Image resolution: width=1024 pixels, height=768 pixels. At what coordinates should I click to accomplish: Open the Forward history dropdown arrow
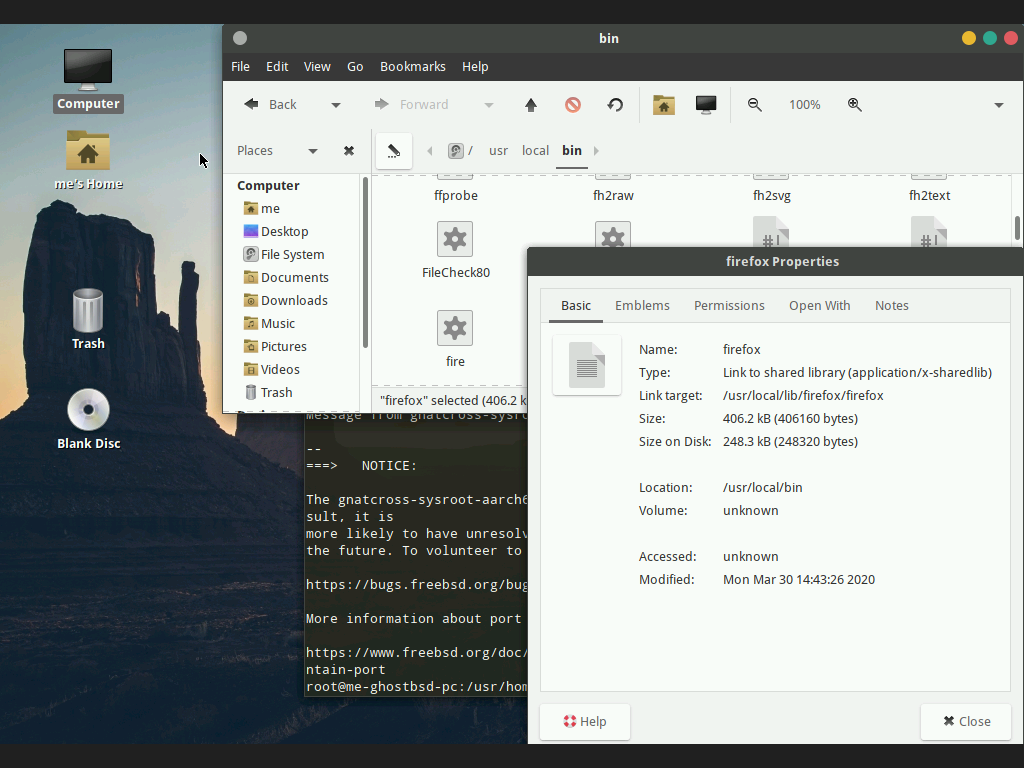(488, 105)
